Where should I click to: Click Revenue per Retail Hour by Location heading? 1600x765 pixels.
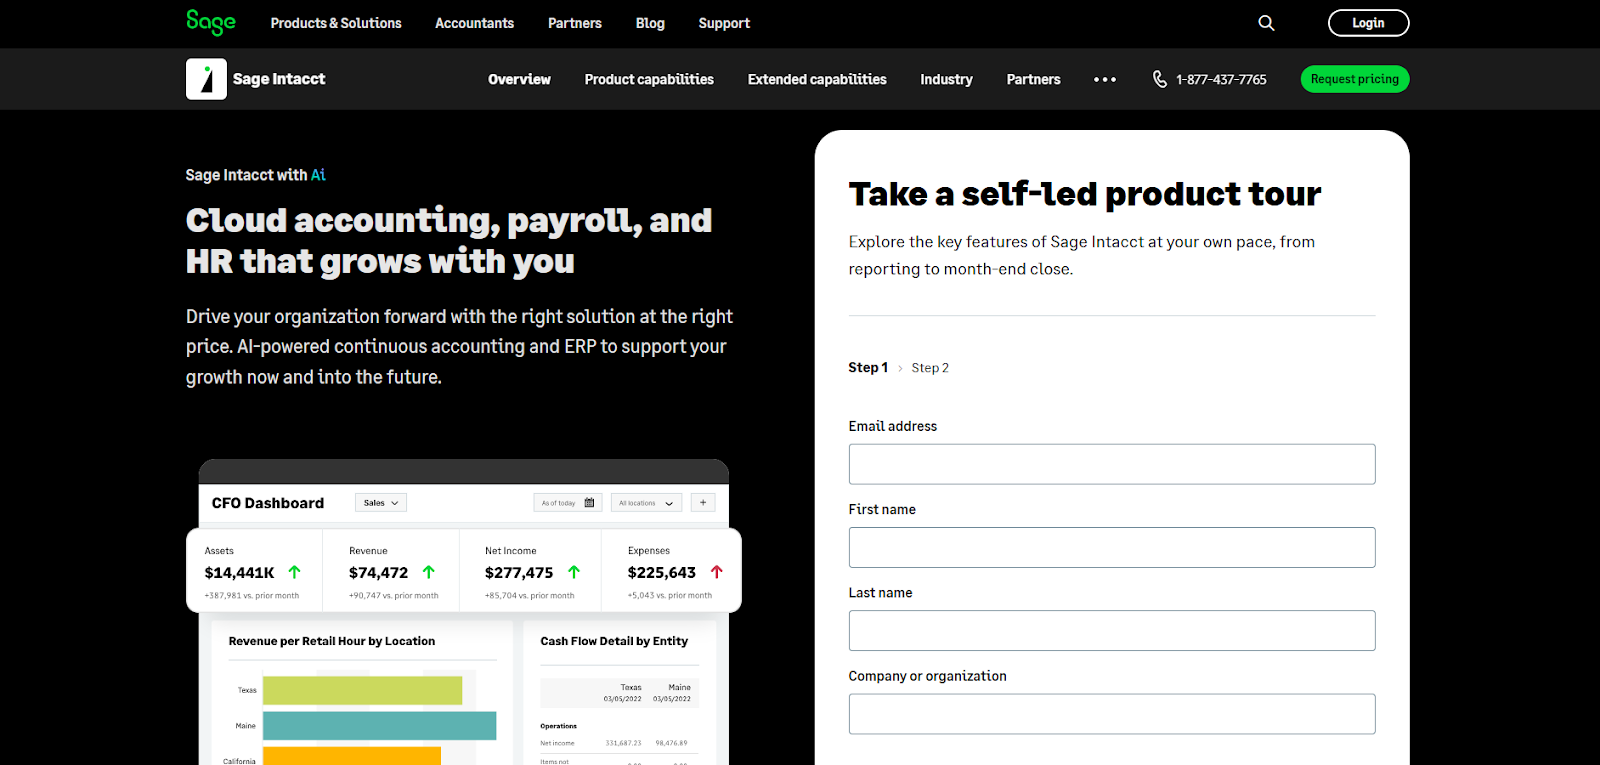(x=332, y=641)
